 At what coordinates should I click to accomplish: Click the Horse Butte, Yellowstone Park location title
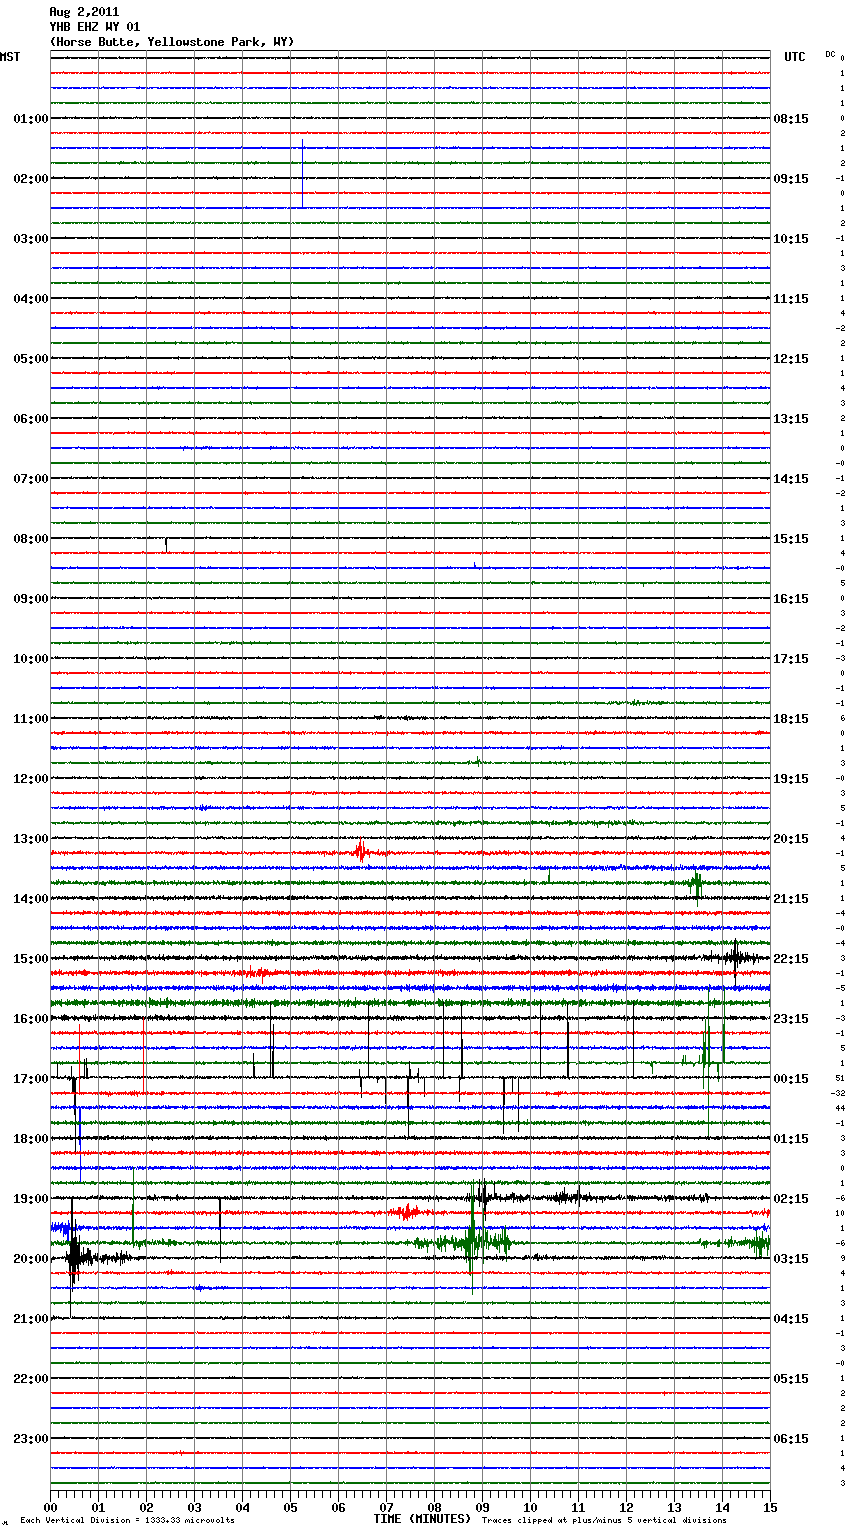coord(171,42)
